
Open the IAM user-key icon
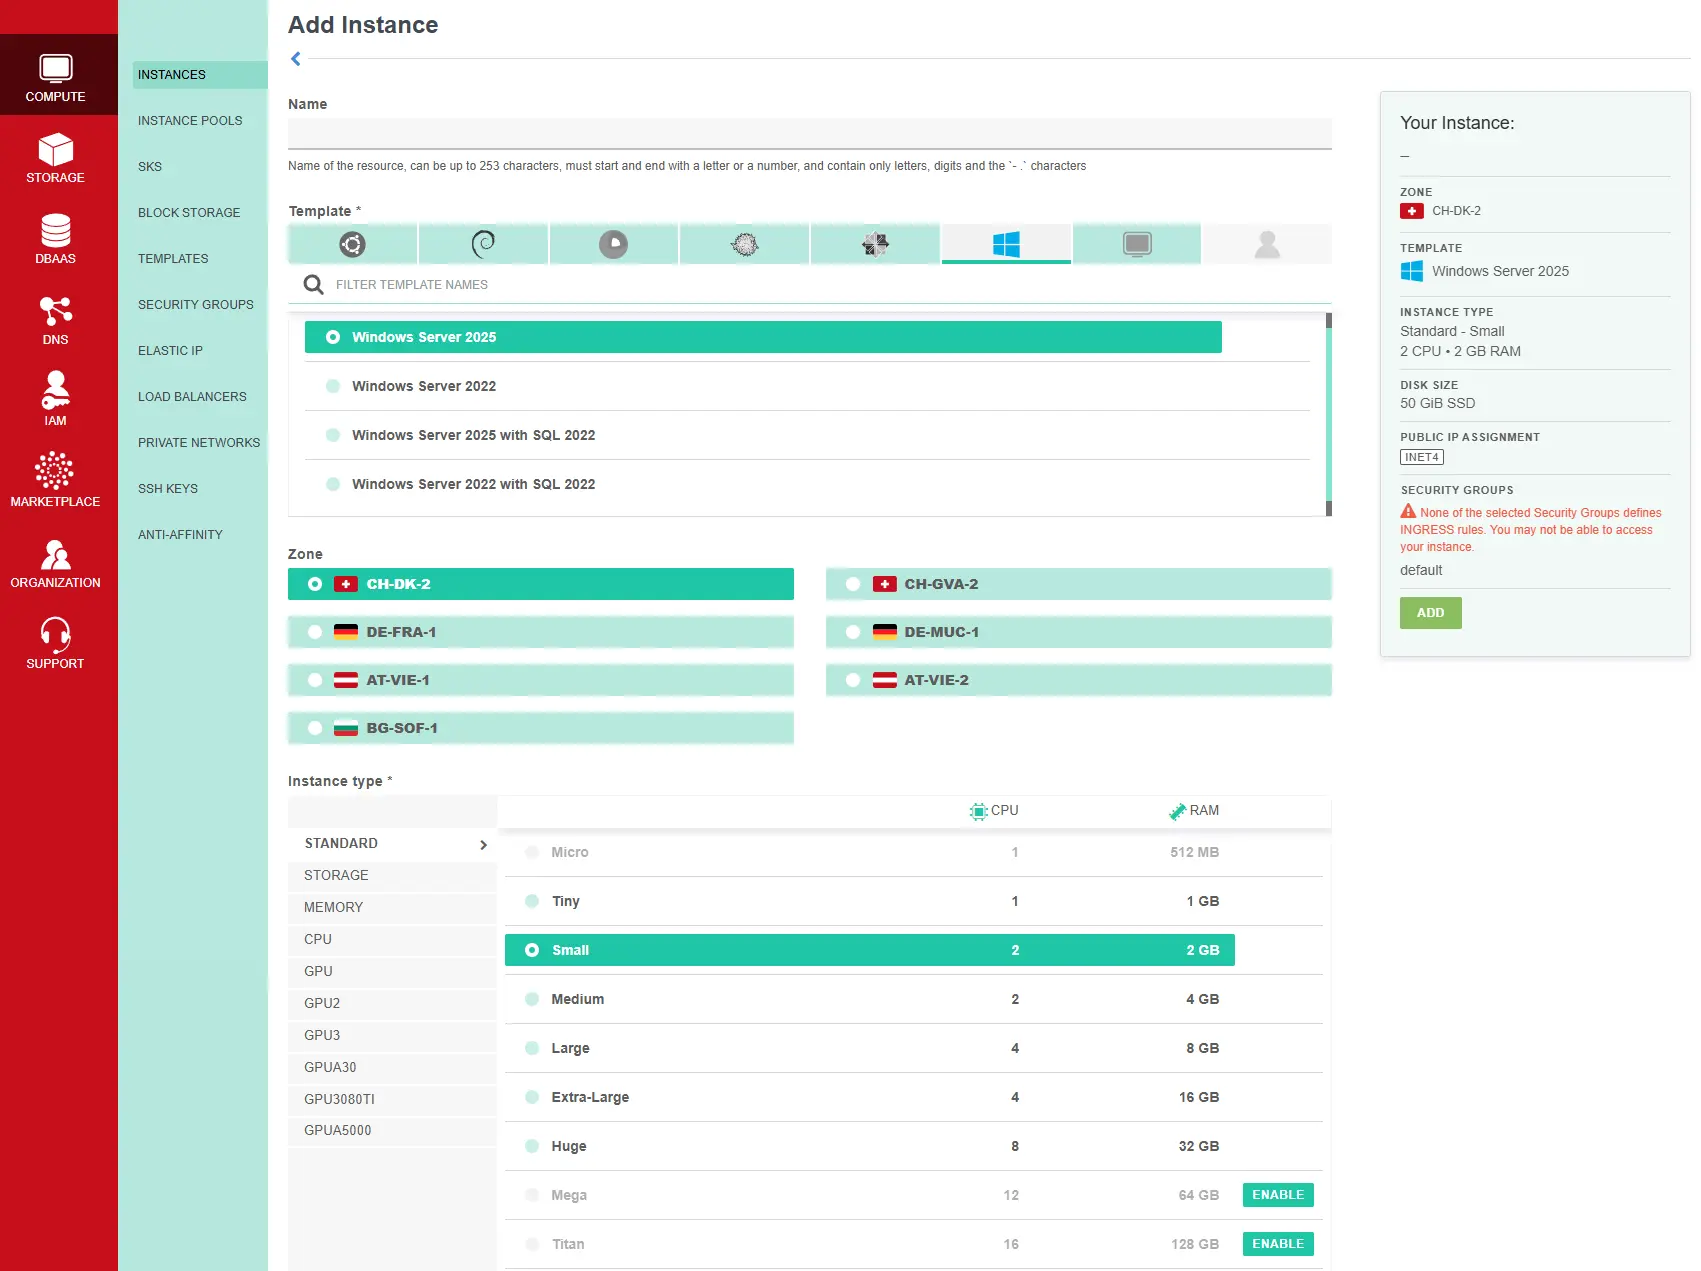tap(56, 391)
